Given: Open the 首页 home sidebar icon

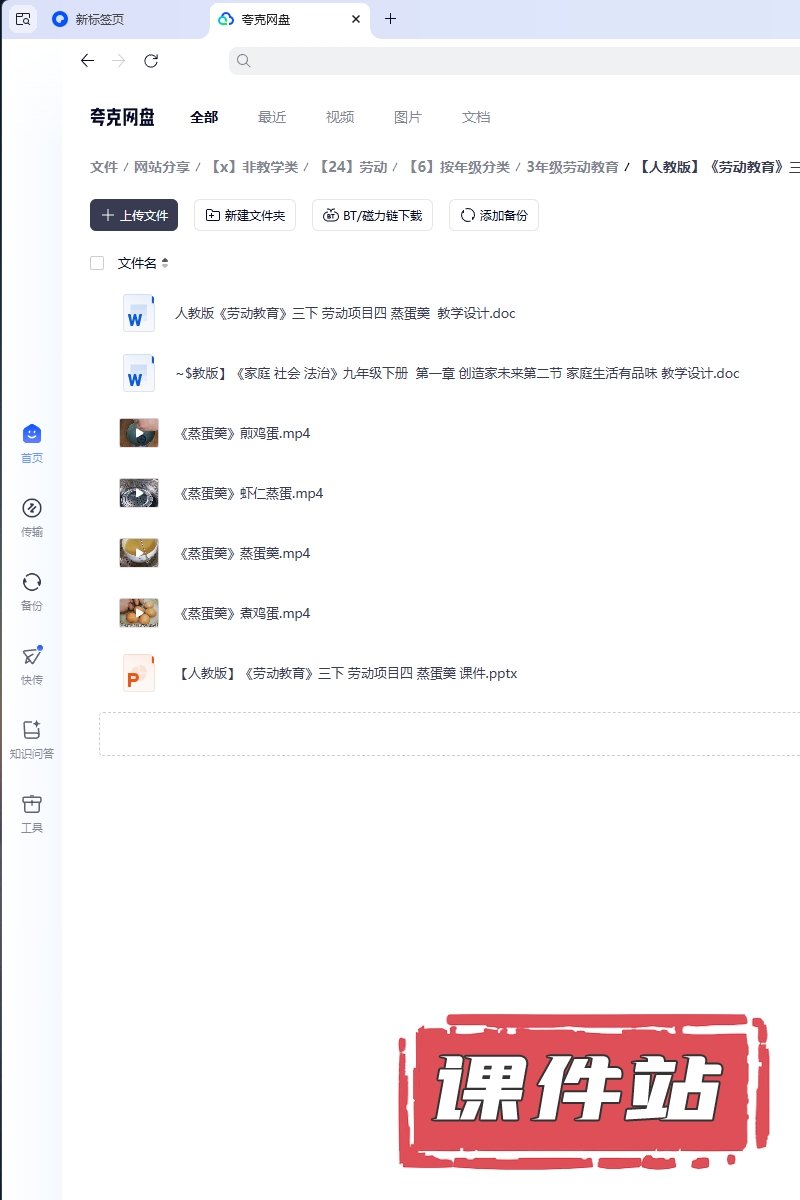Looking at the screenshot, I should pos(32,435).
